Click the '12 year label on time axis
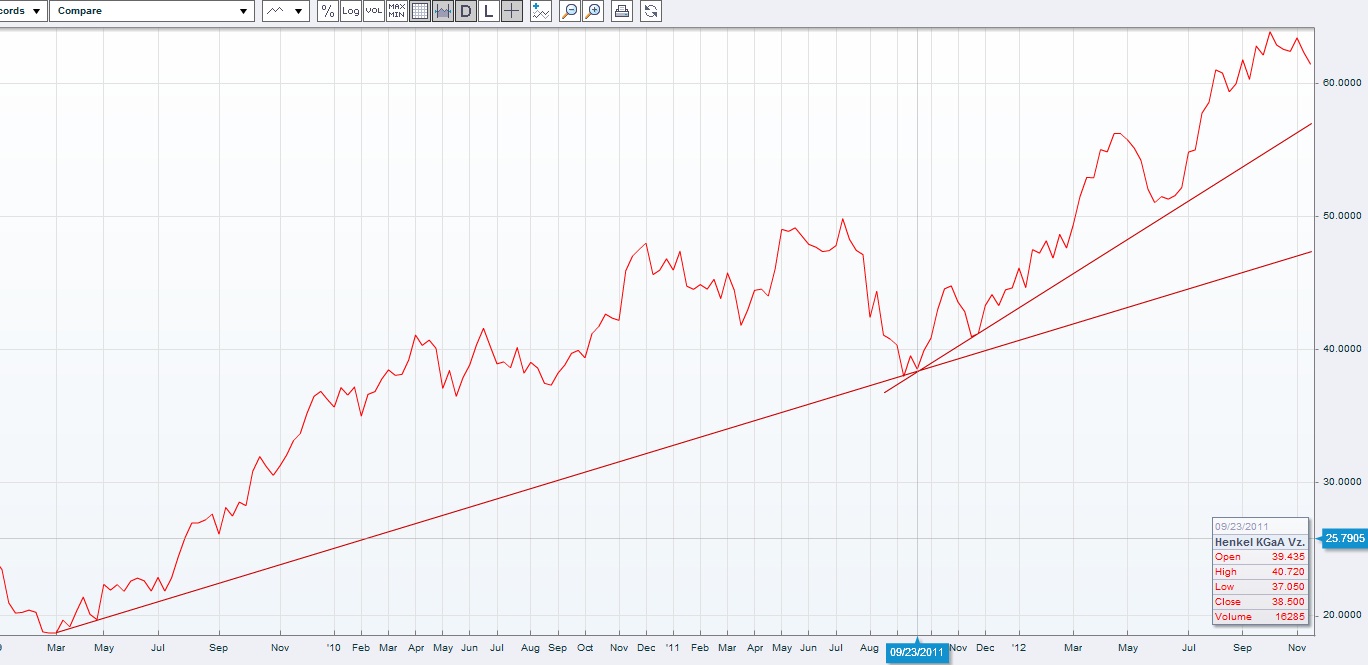1368x665 pixels. [1019, 648]
